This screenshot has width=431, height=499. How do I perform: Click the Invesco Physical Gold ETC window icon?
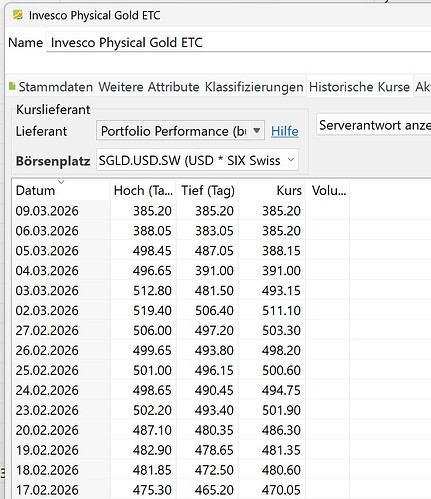tap(18, 15)
